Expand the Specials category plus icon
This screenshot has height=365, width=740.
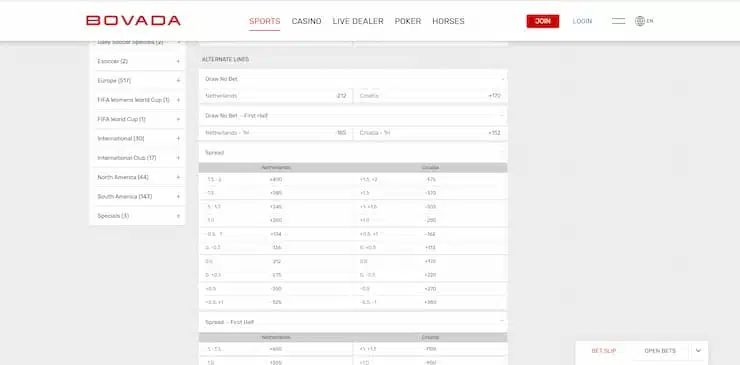[x=178, y=216]
